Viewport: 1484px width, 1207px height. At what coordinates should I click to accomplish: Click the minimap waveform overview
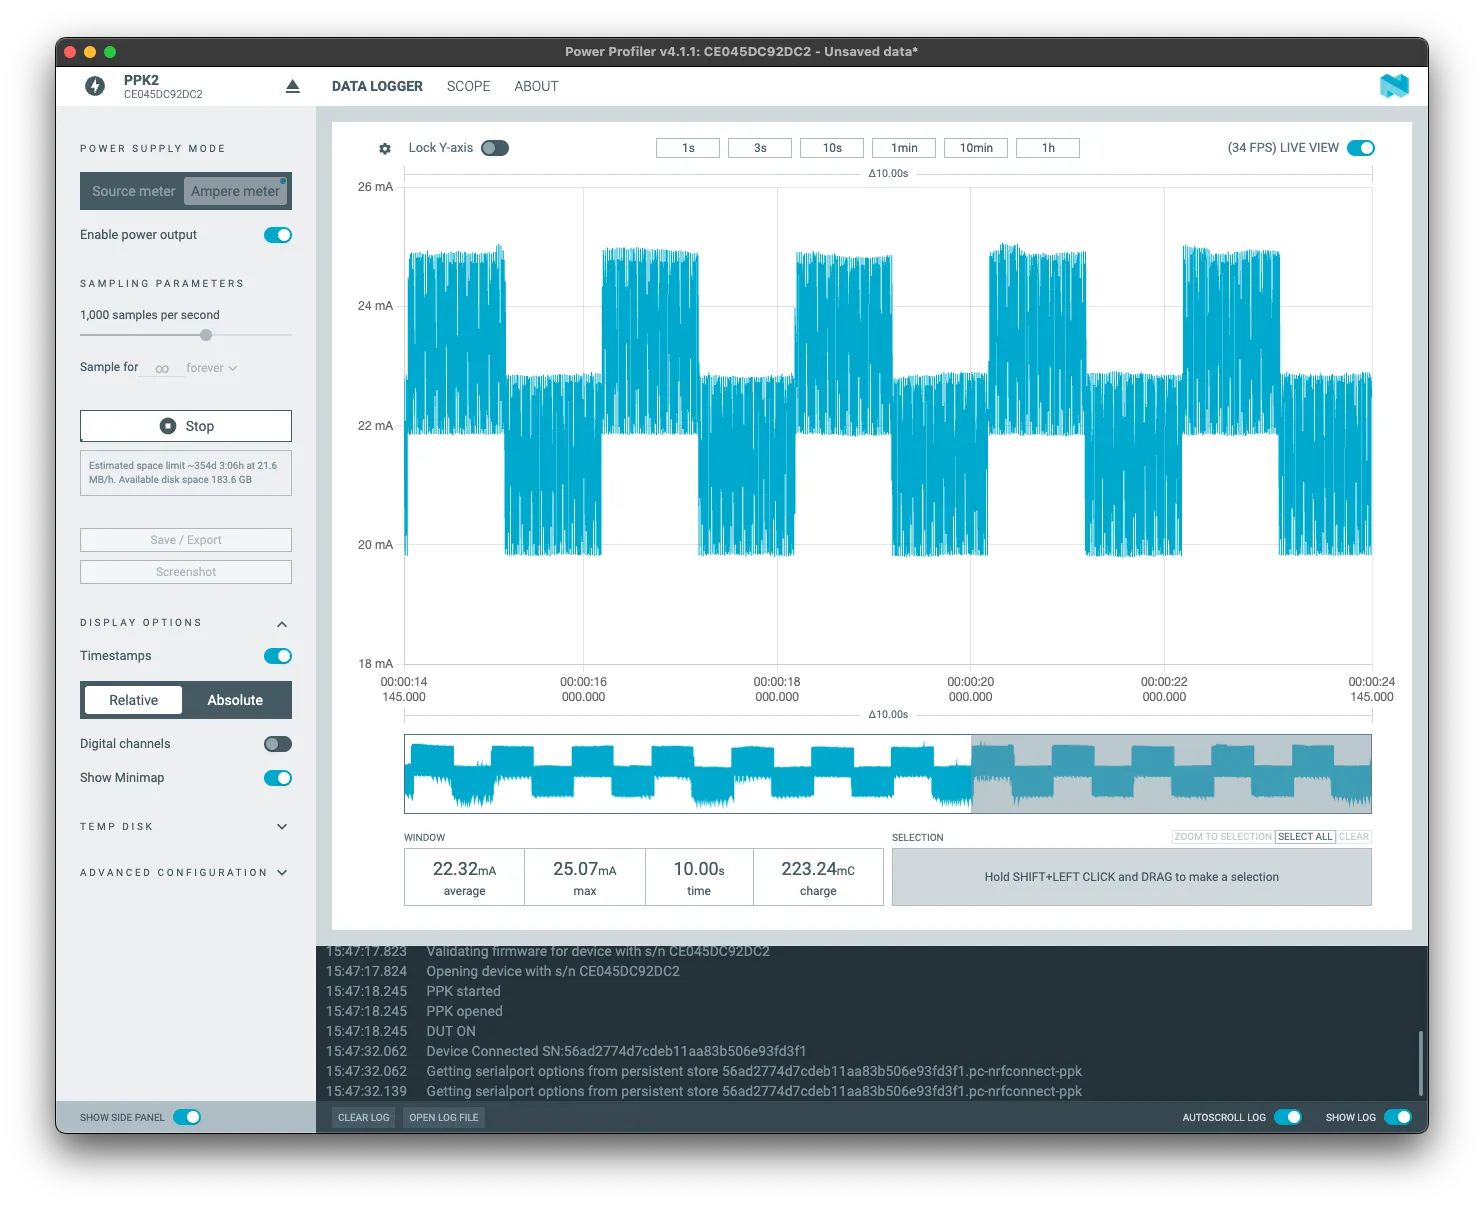(687, 774)
